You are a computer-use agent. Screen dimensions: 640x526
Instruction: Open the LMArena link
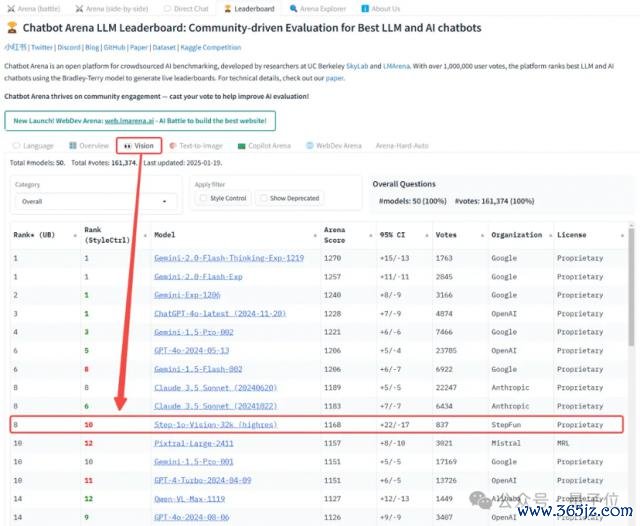coord(396,66)
